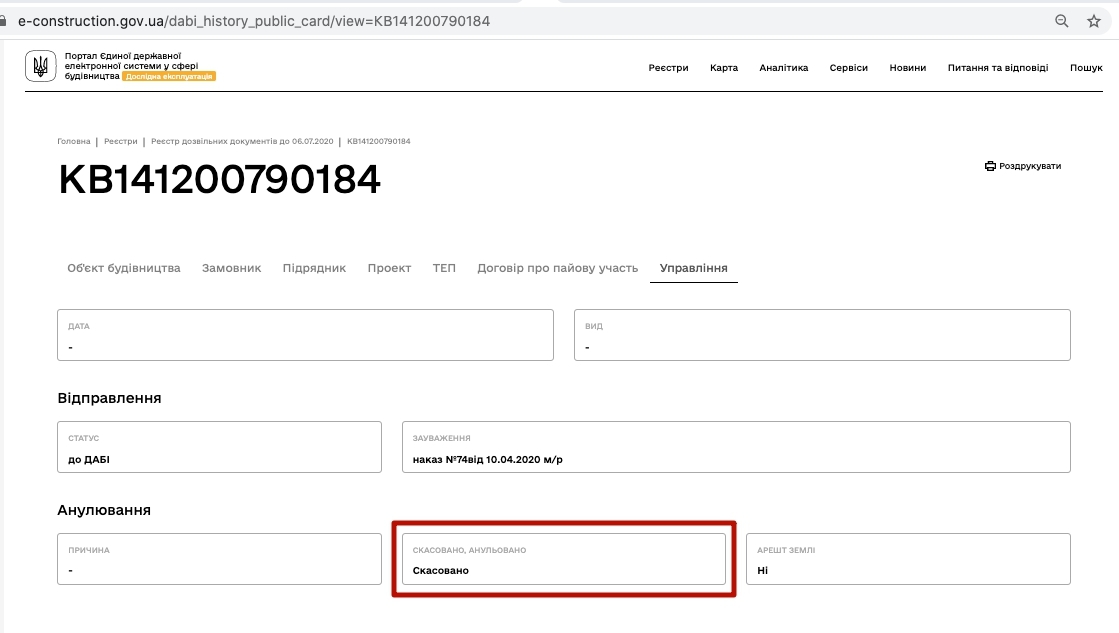Click the browser address bar URL
This screenshot has width=1119, height=633.
tap(254, 21)
